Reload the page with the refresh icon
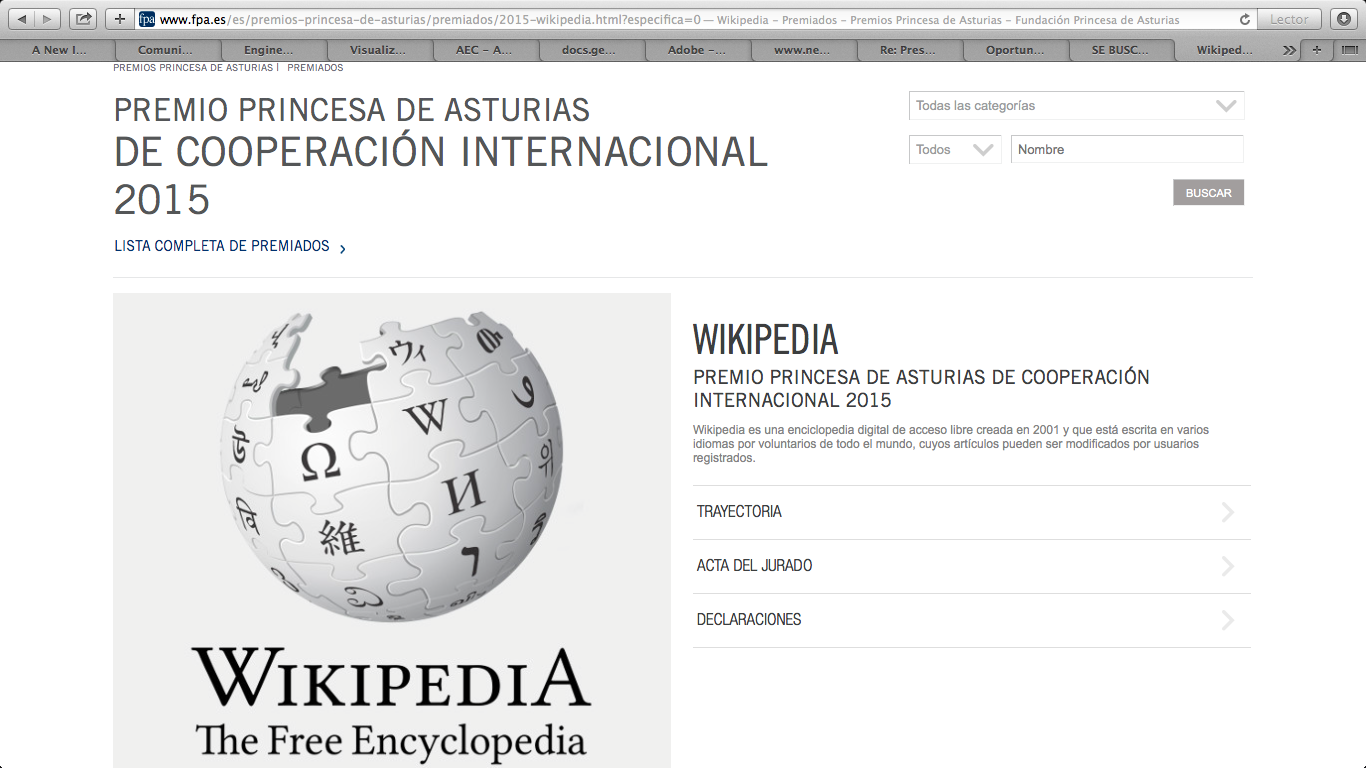 (1244, 19)
